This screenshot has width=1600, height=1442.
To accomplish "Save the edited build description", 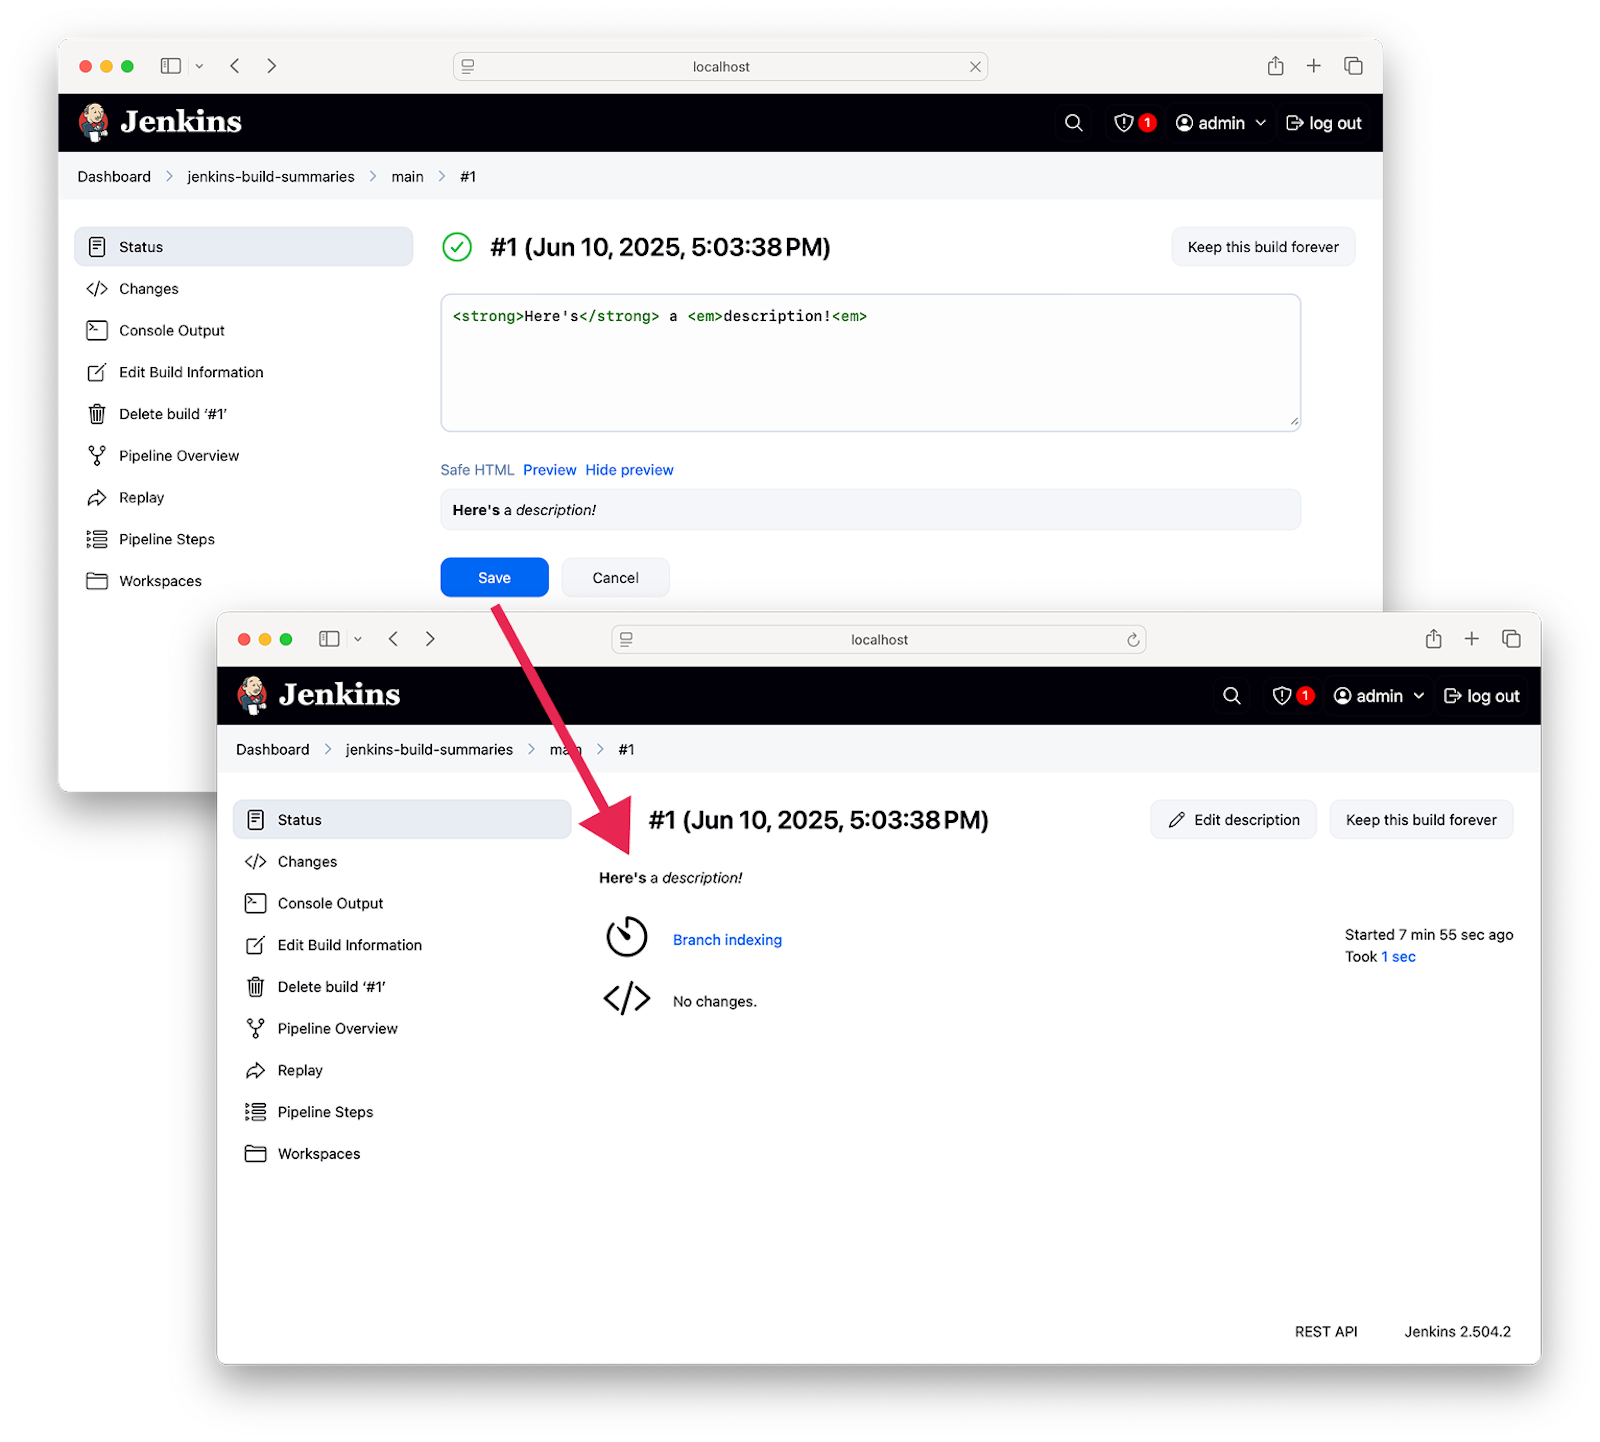I will tap(494, 577).
